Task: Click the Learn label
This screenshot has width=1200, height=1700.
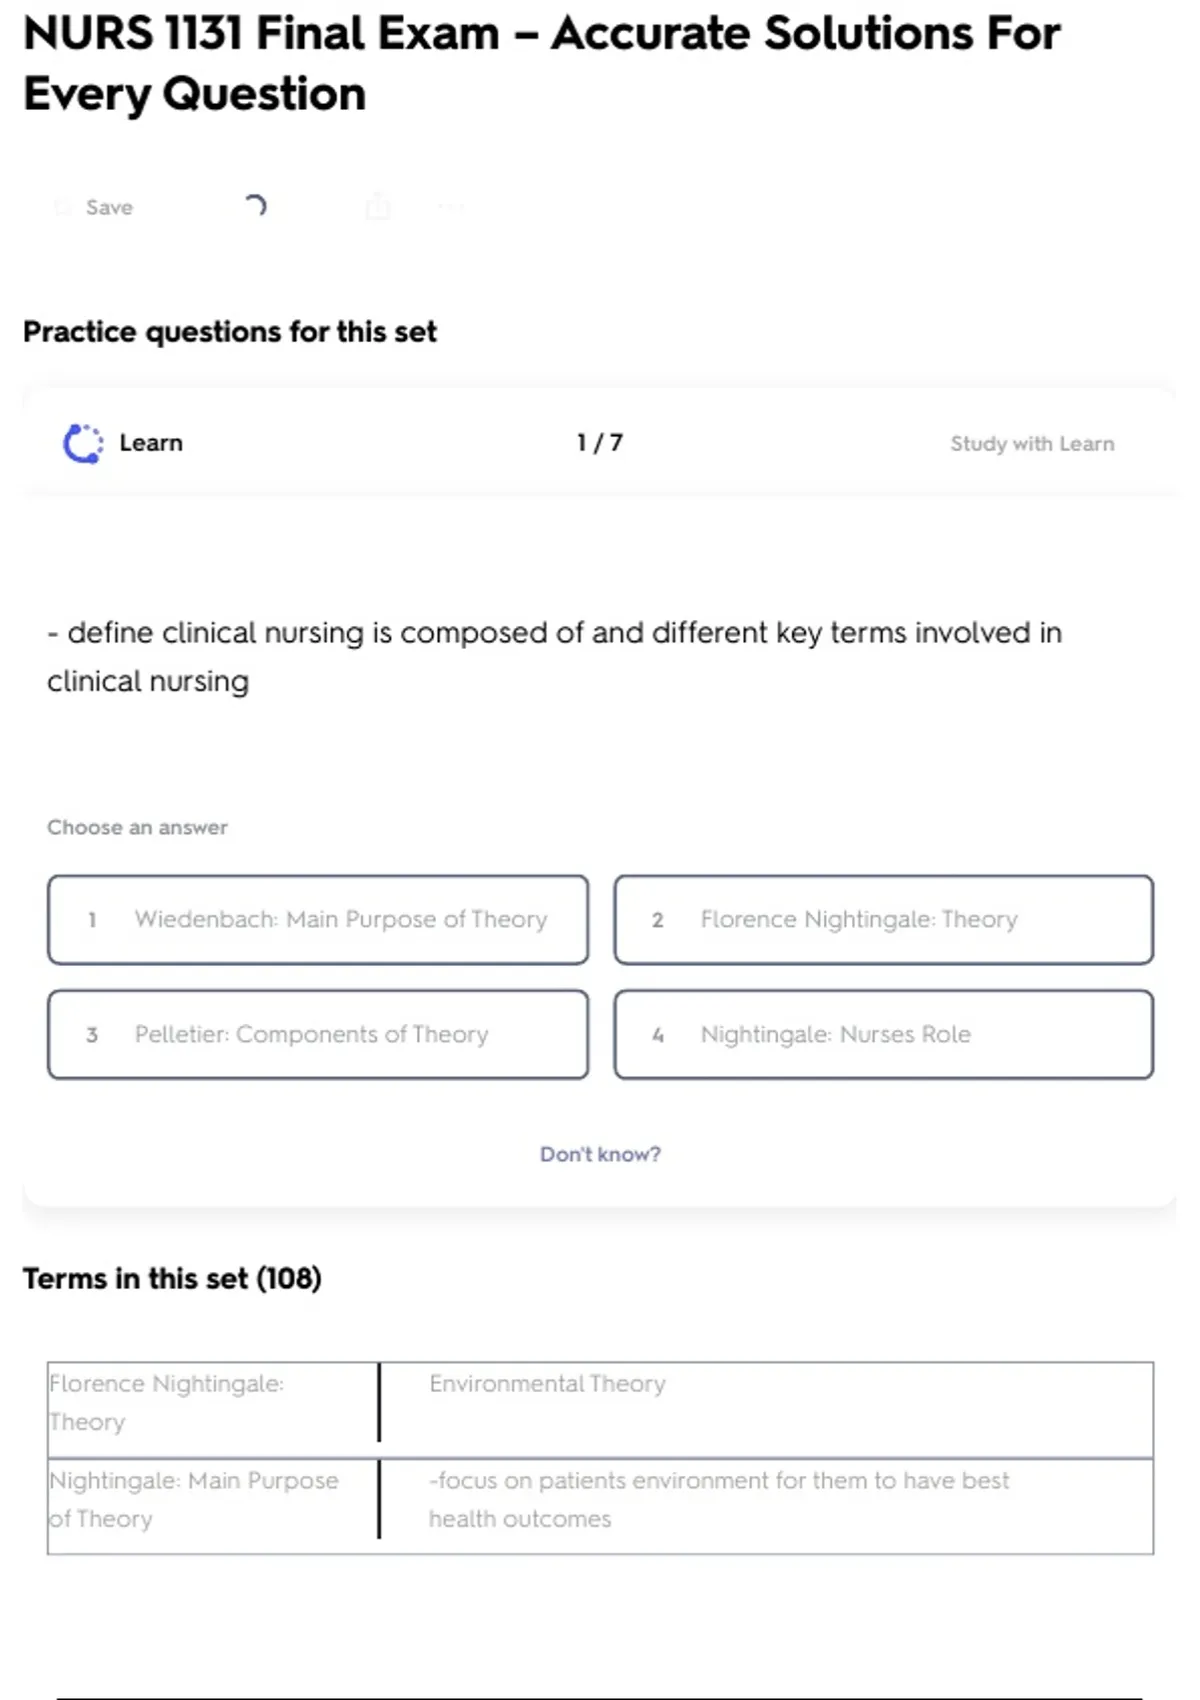Action: pyautogui.click(x=151, y=443)
